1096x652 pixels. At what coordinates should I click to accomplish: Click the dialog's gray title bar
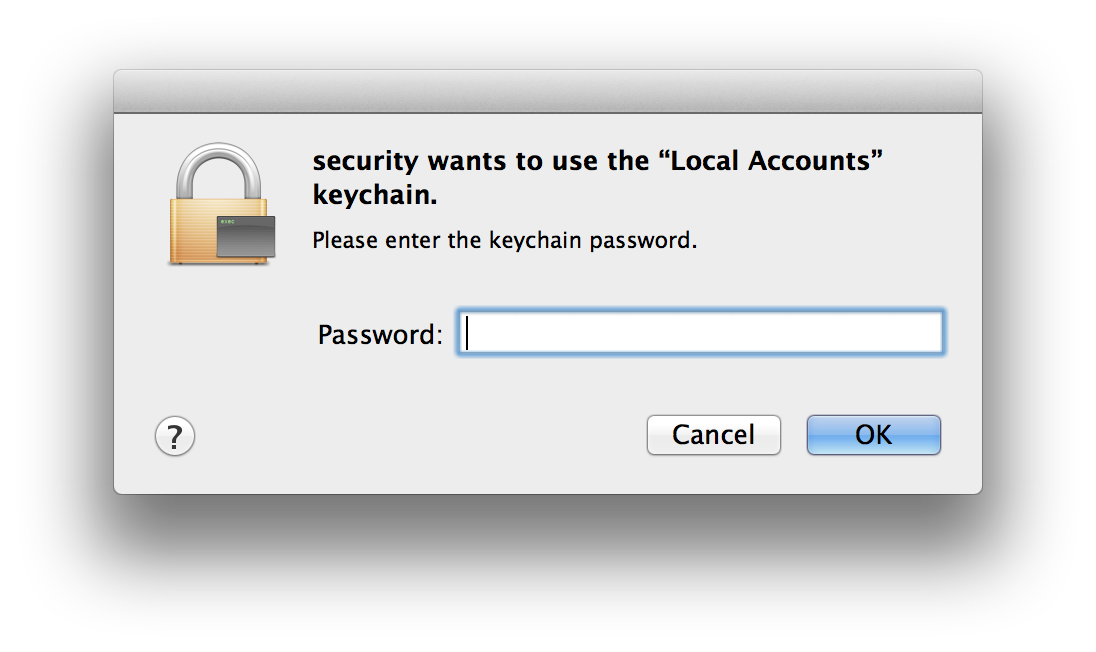coord(548,91)
